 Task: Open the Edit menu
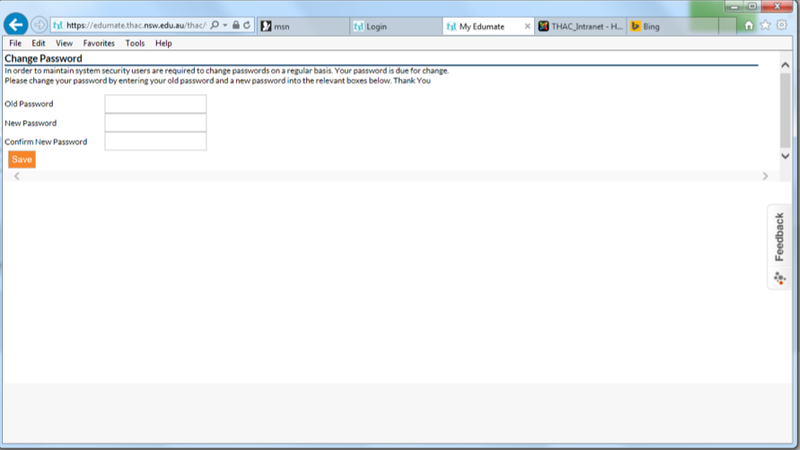(38, 43)
